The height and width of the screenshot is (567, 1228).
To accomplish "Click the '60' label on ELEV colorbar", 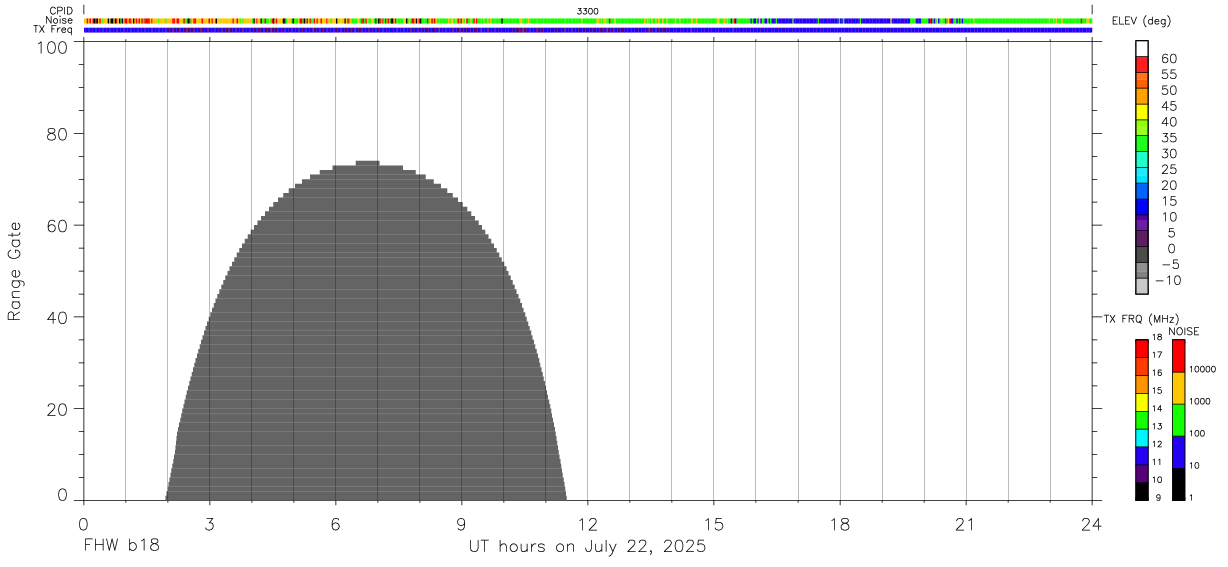I will point(1168,59).
